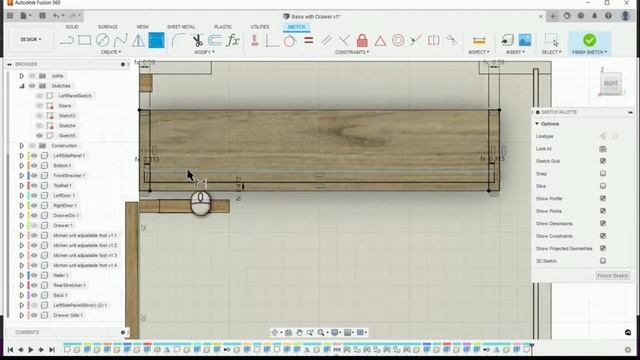The width and height of the screenshot is (640, 360).
Task: Toggle the Show Points checkbox
Action: click(603, 211)
